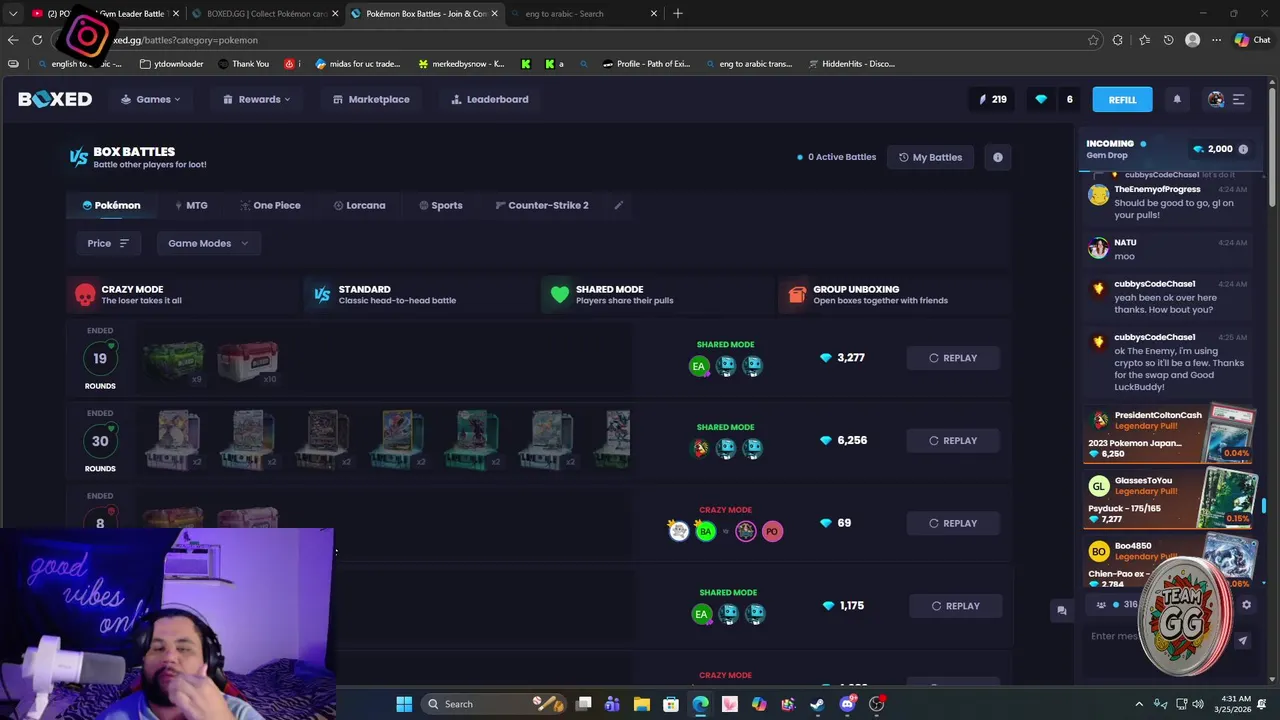Click the Gem Drop info icon
Viewport: 1280px width, 720px height.
[1243, 149]
